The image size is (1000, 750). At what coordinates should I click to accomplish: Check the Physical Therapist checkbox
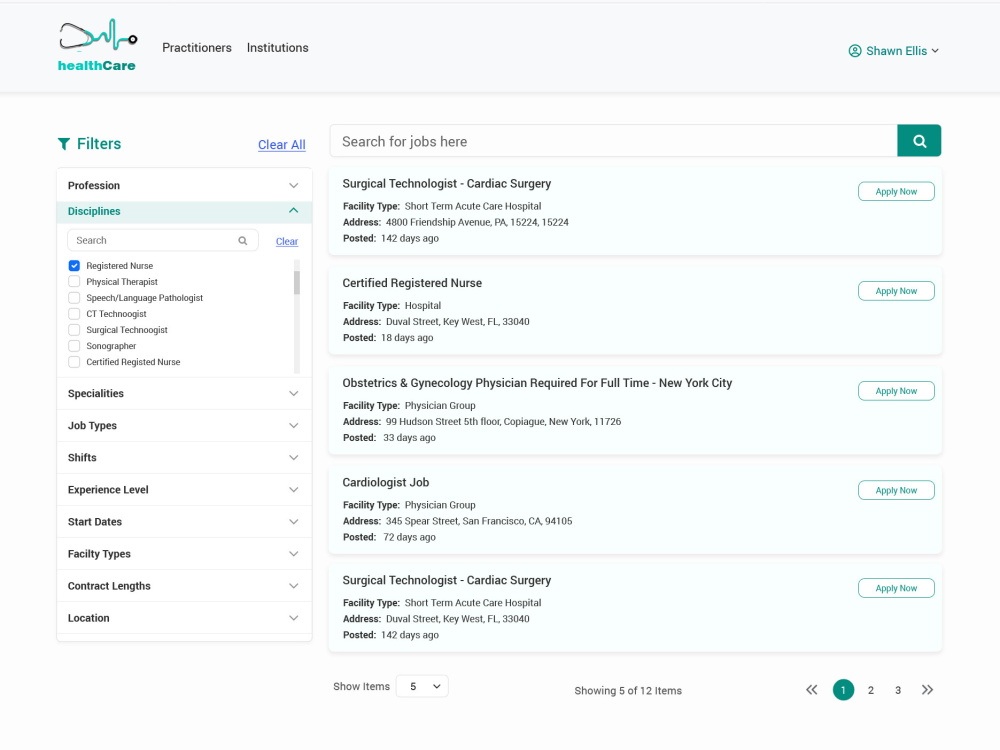click(74, 282)
